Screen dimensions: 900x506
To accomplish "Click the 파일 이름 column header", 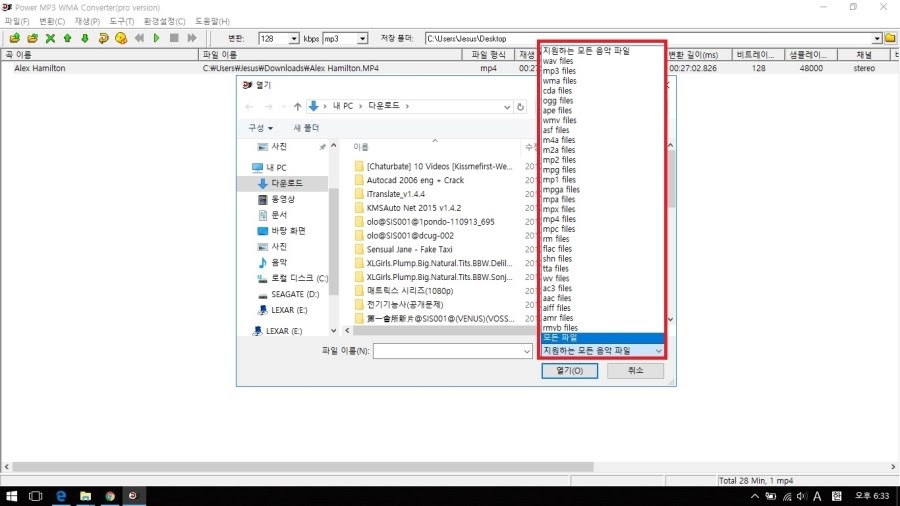I will click(331, 55).
